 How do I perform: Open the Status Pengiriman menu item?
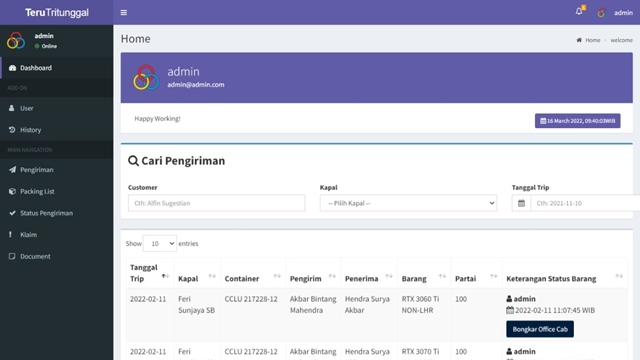(57, 213)
